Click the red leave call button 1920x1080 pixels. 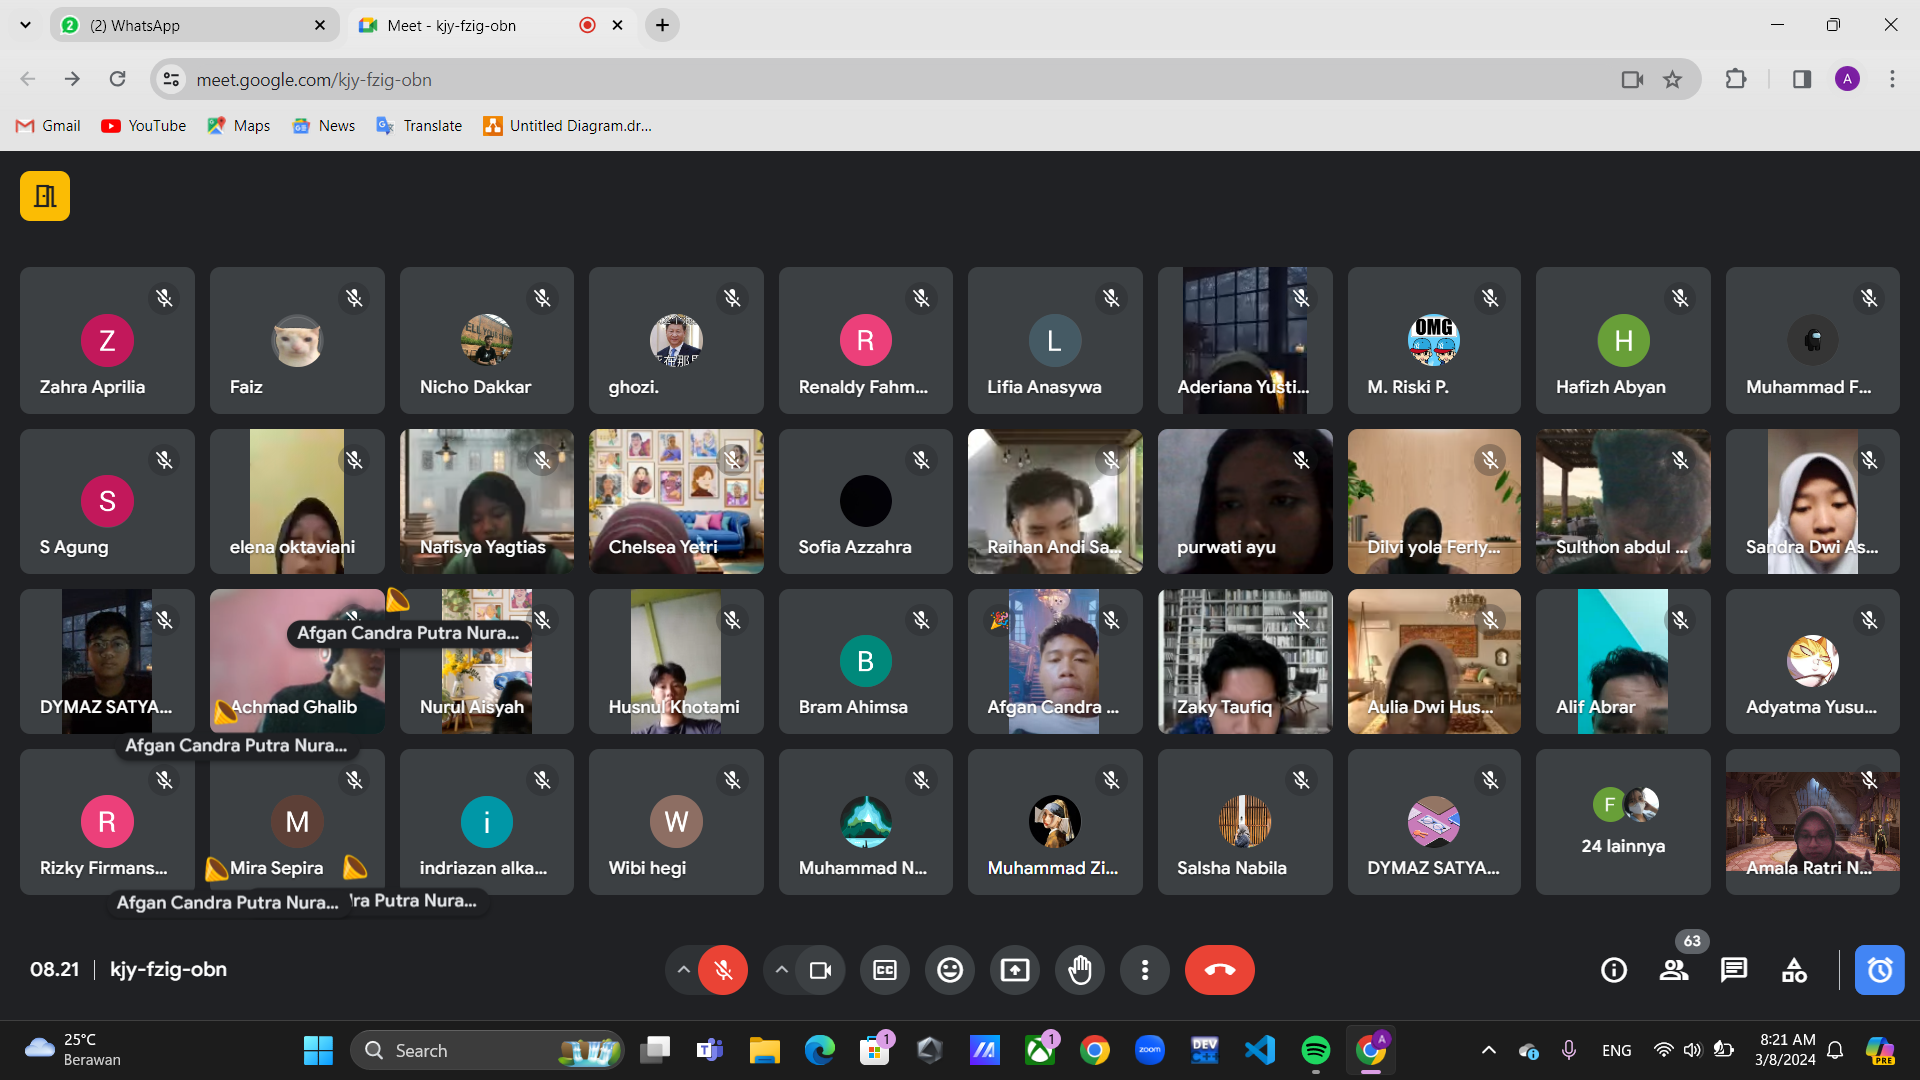click(x=1219, y=970)
